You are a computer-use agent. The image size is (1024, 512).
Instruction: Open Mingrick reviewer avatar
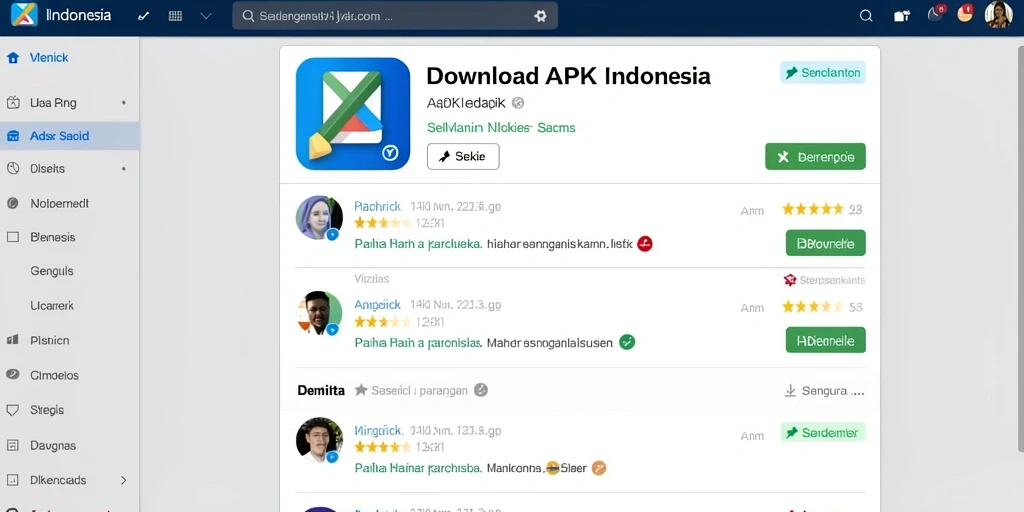319,441
